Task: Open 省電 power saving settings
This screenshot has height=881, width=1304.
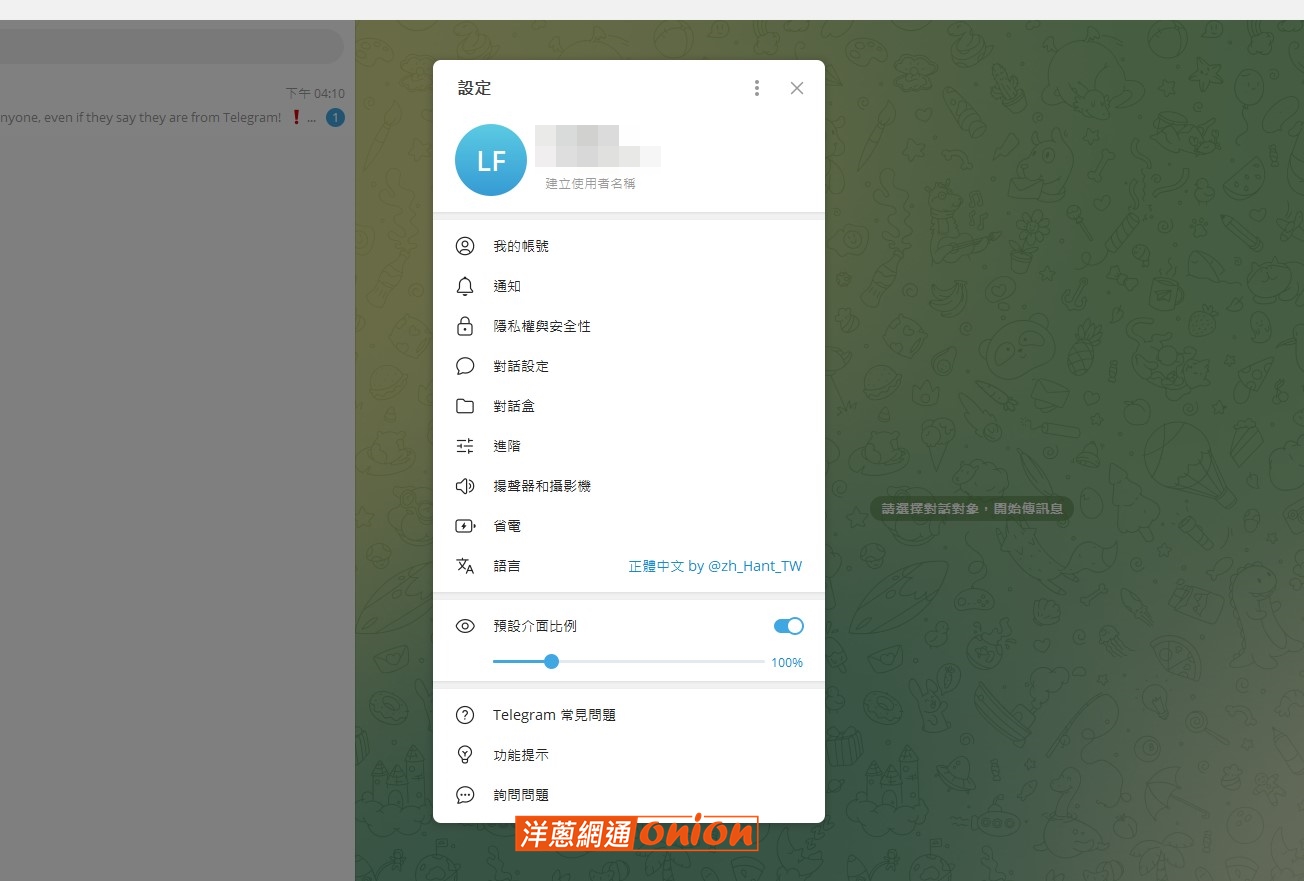Action: click(629, 526)
